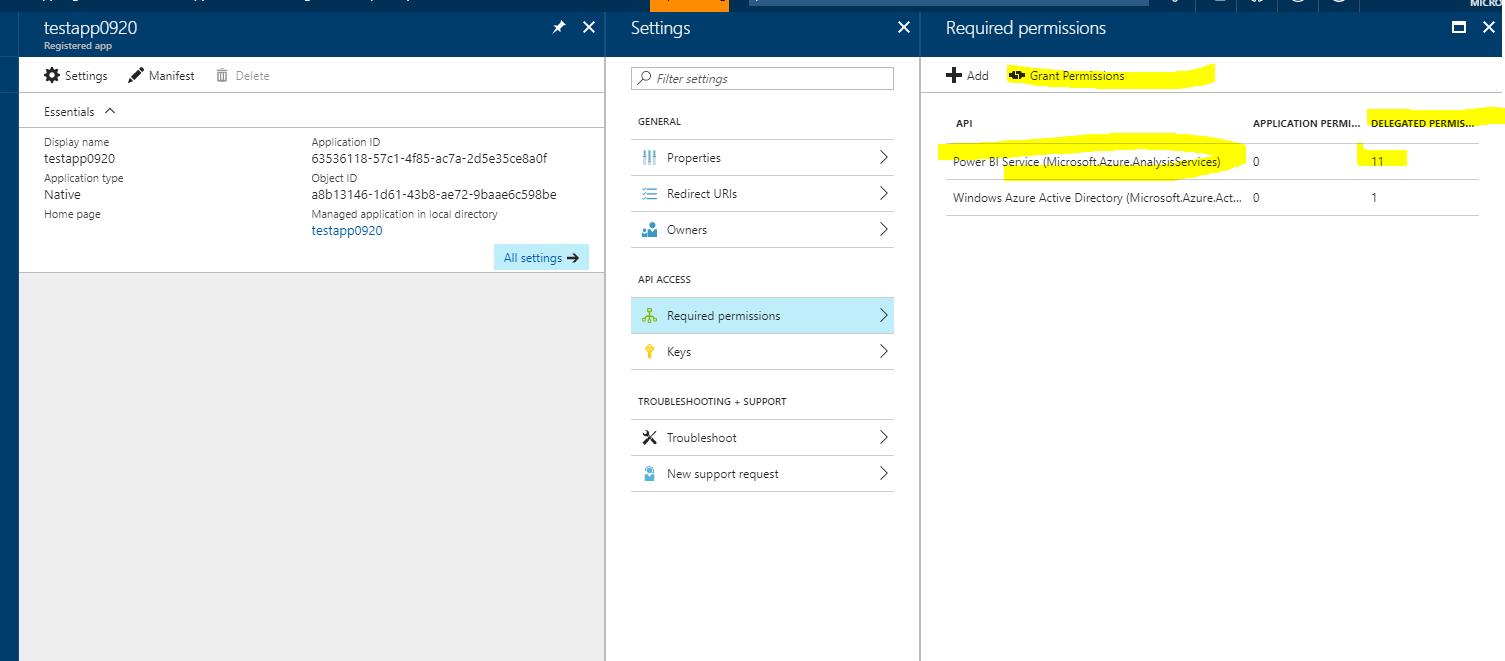This screenshot has height=661, width=1505.
Task: Click the API column header
Action: [x=964, y=123]
